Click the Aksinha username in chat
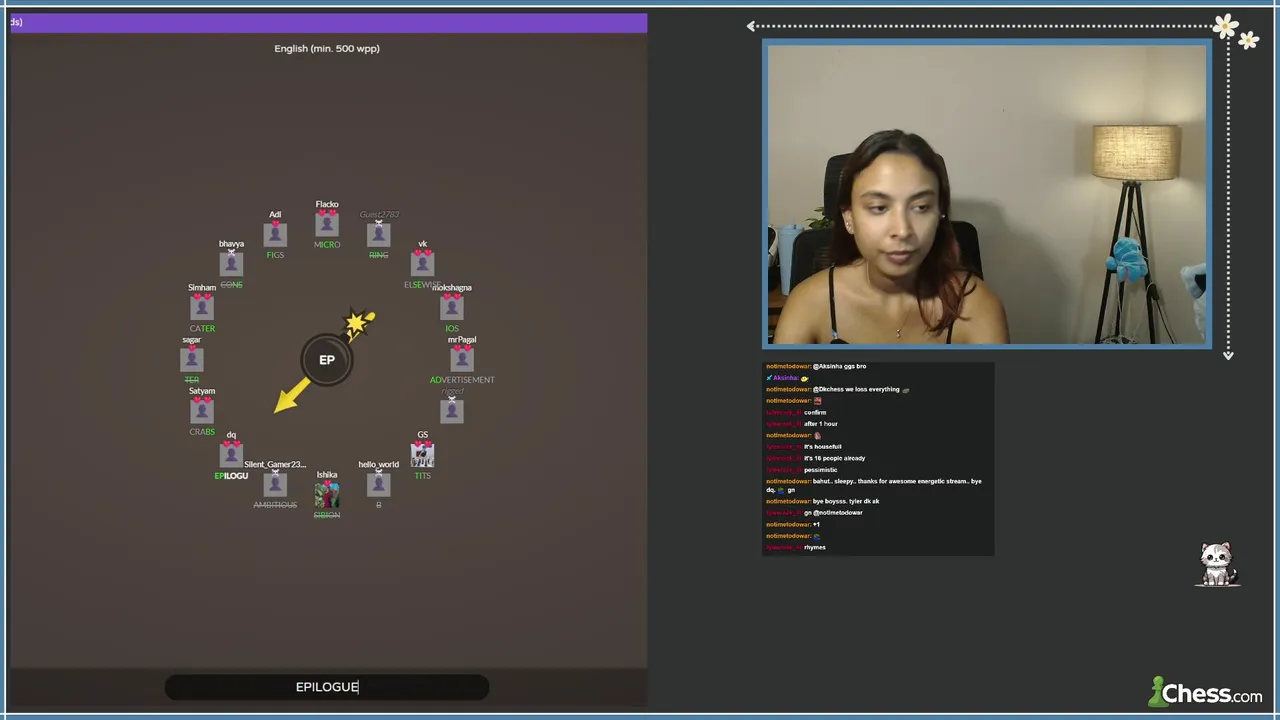The height and width of the screenshot is (720, 1280). pos(785,378)
